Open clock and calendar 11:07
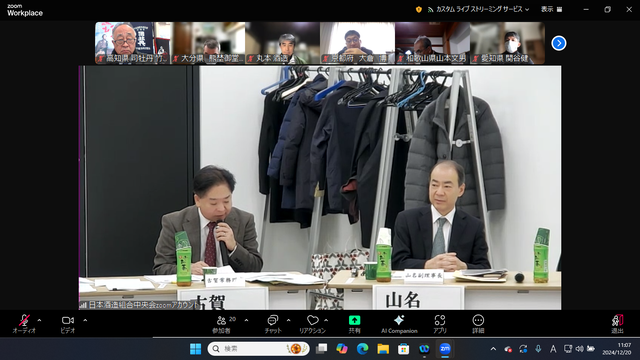Image resolution: width=640 pixels, height=360 pixels. pyautogui.click(x=617, y=349)
